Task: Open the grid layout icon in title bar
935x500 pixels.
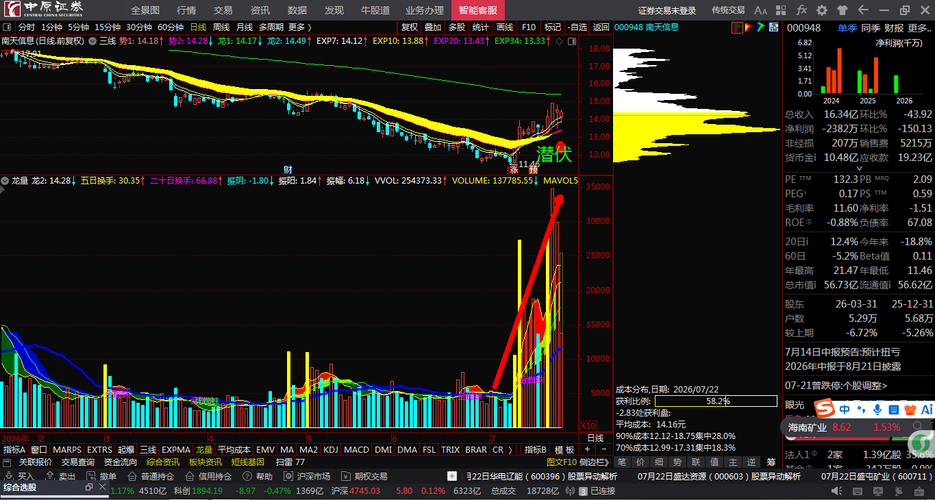Action: pos(782,10)
